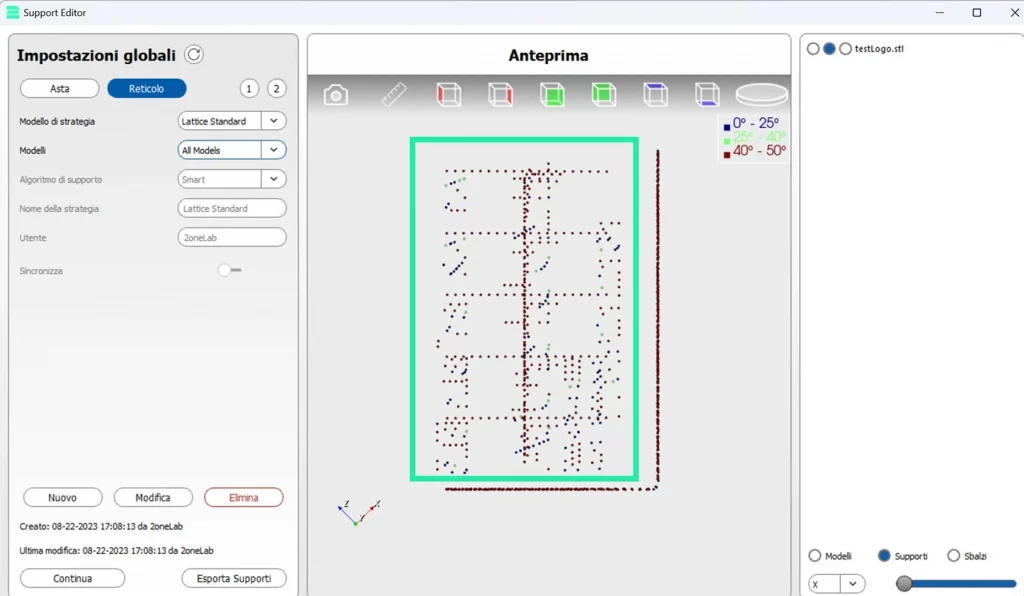Select the Sbalzi radio button

pos(953,556)
